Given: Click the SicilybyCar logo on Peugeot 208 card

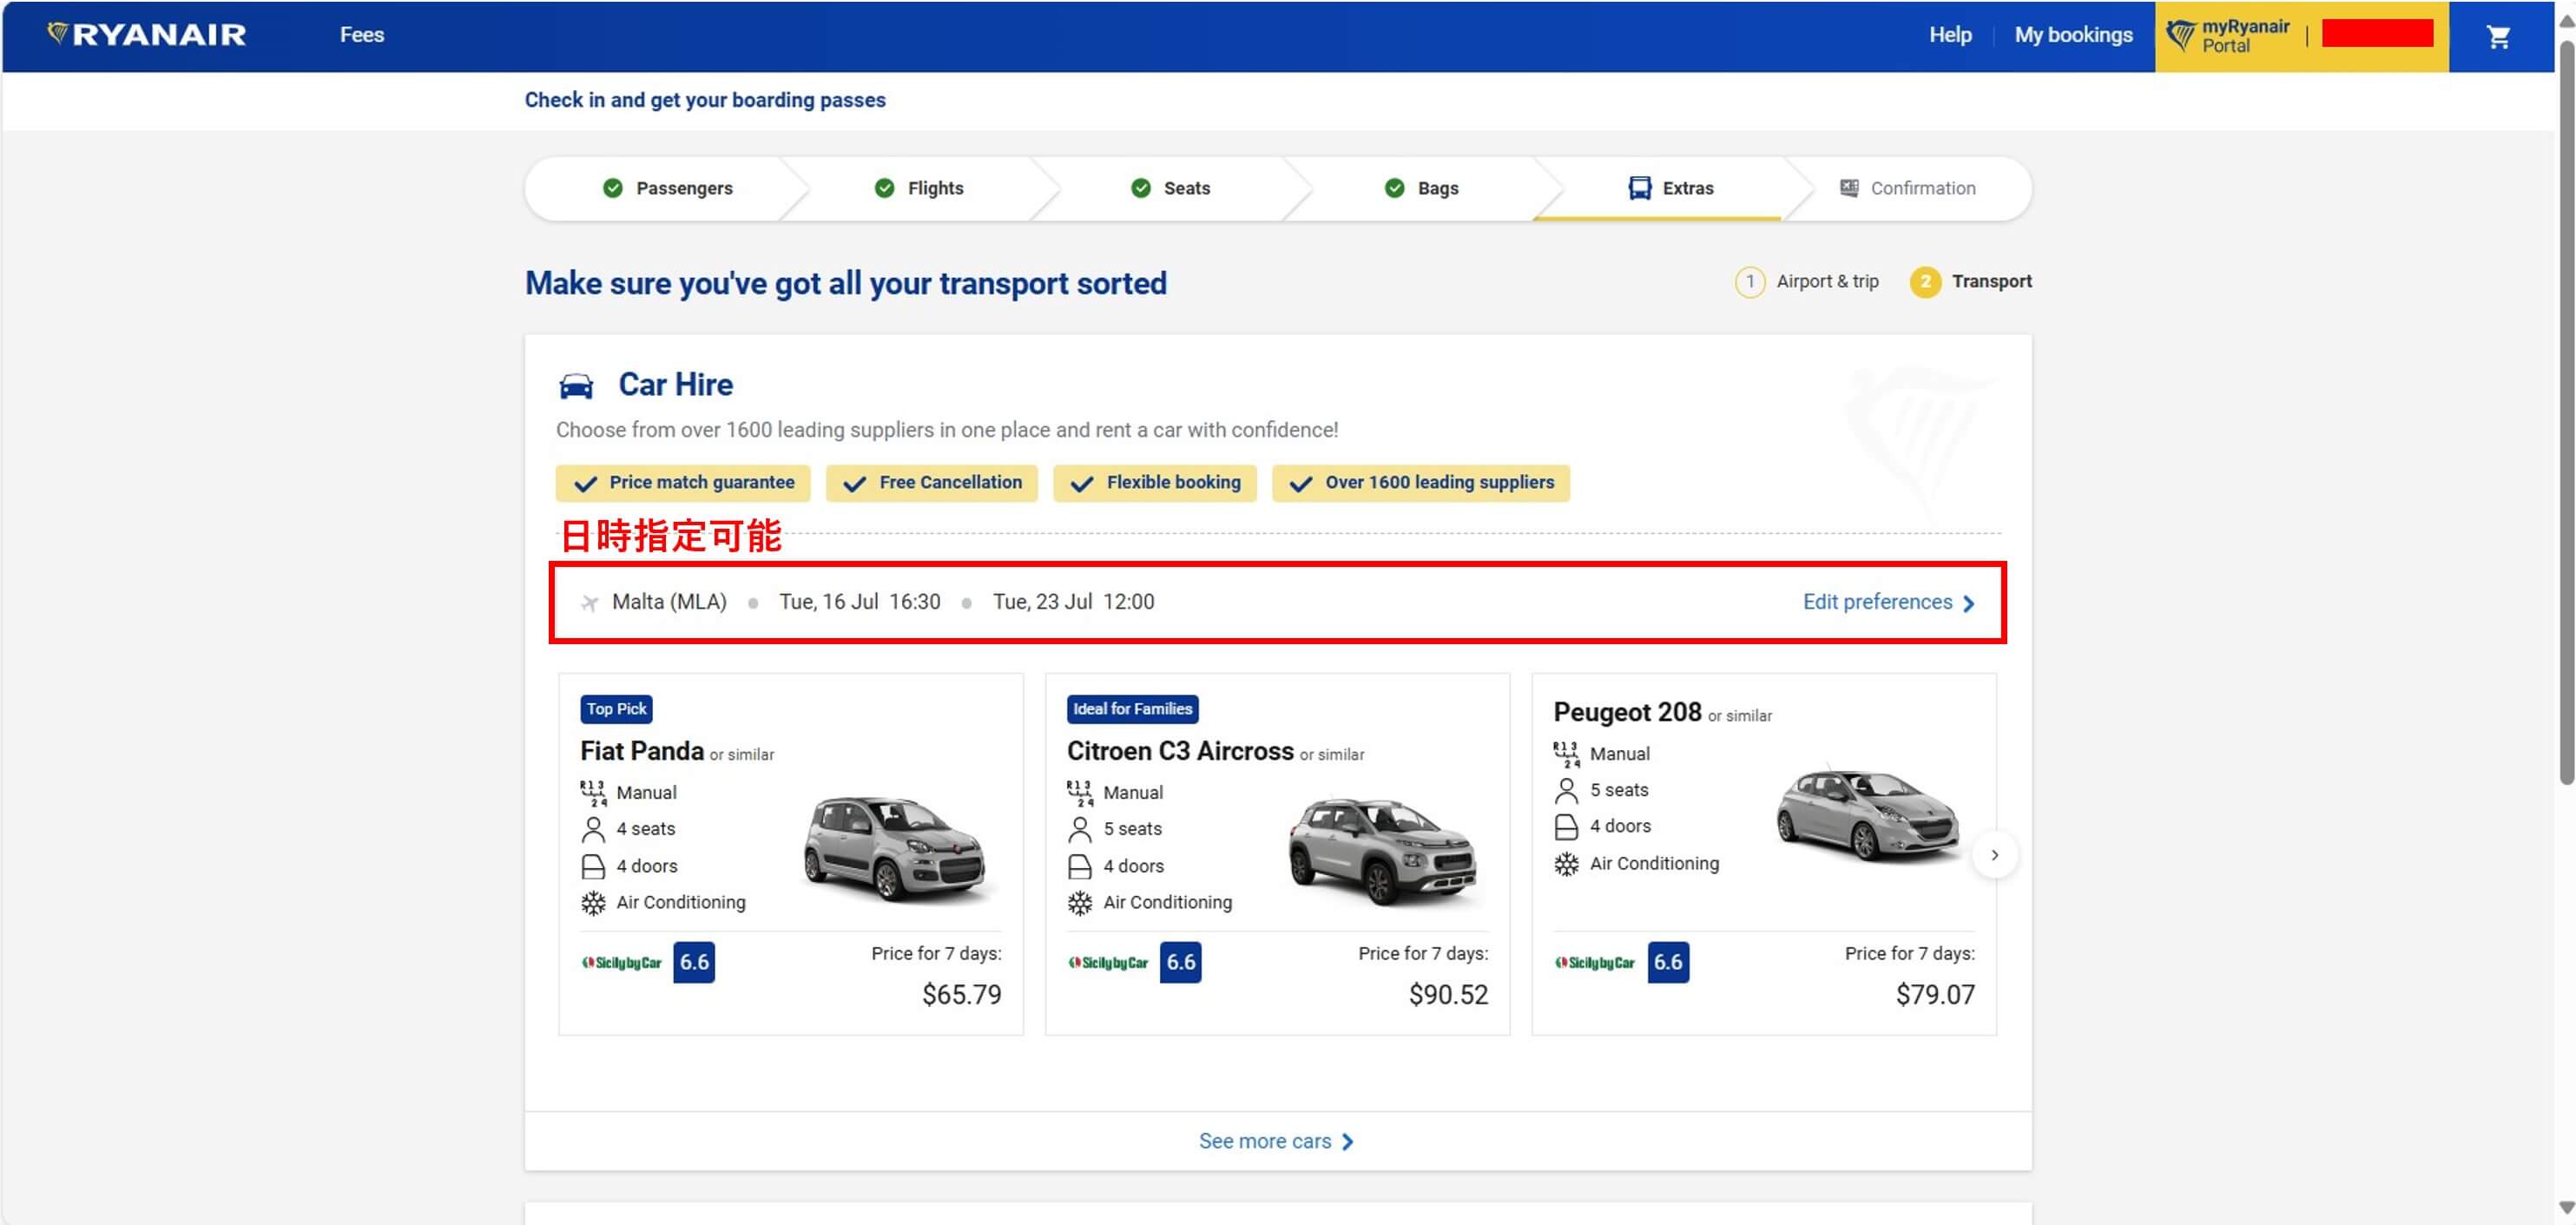Looking at the screenshot, I should [x=1594, y=963].
